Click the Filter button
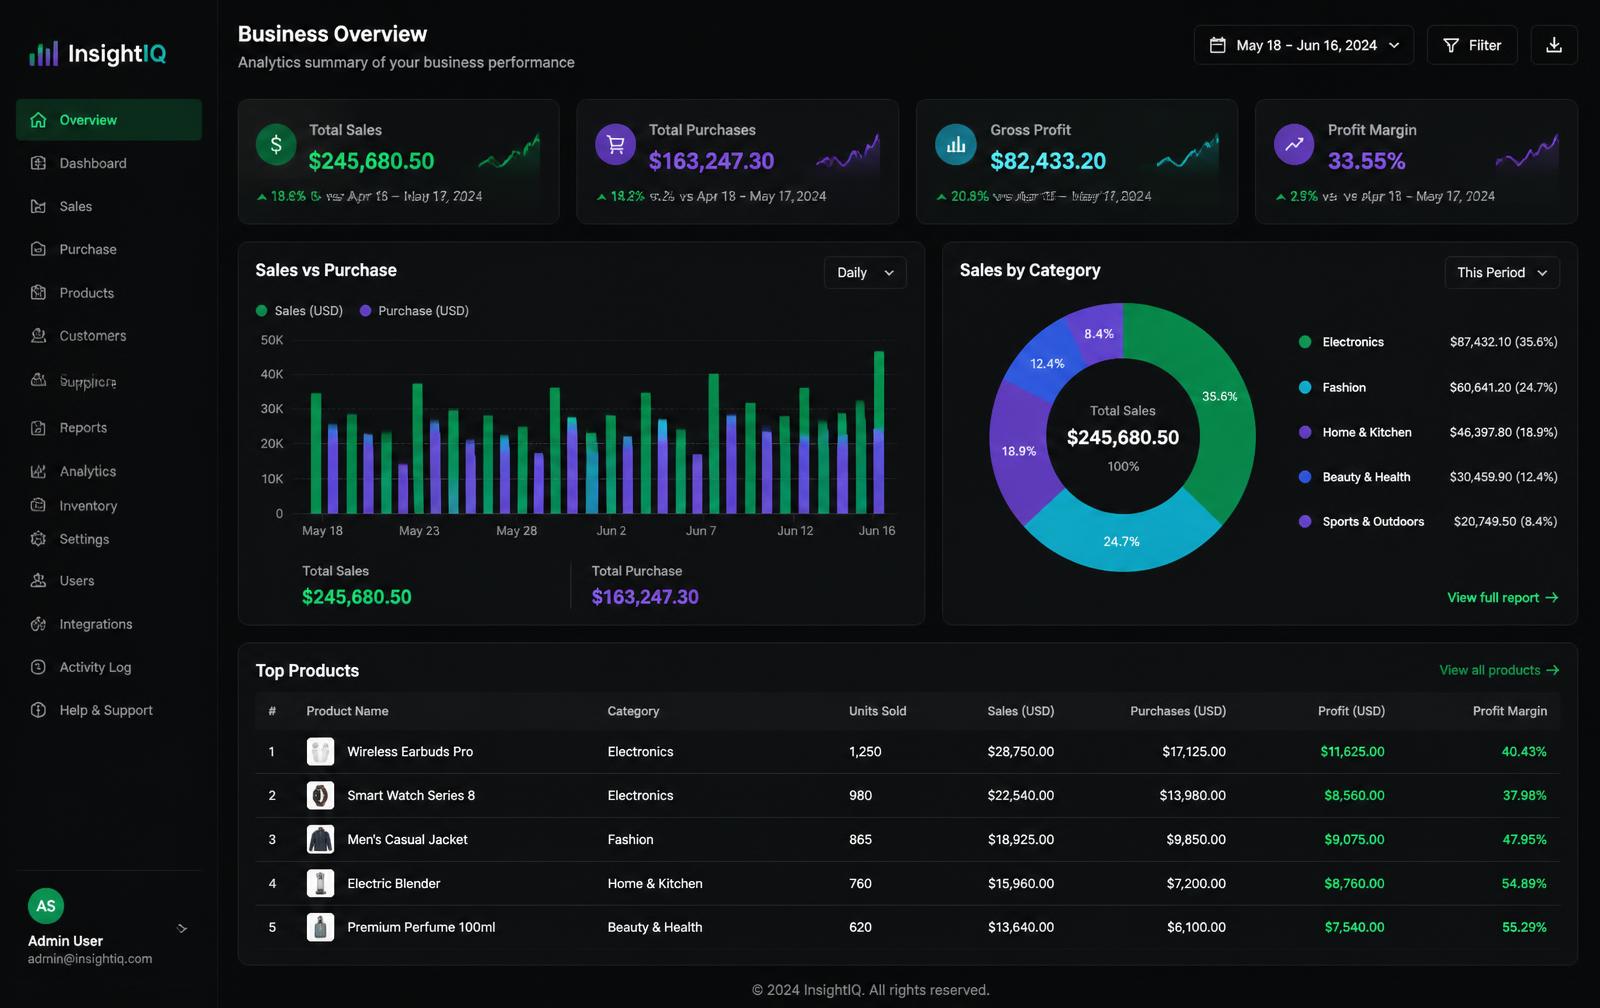 [x=1472, y=45]
